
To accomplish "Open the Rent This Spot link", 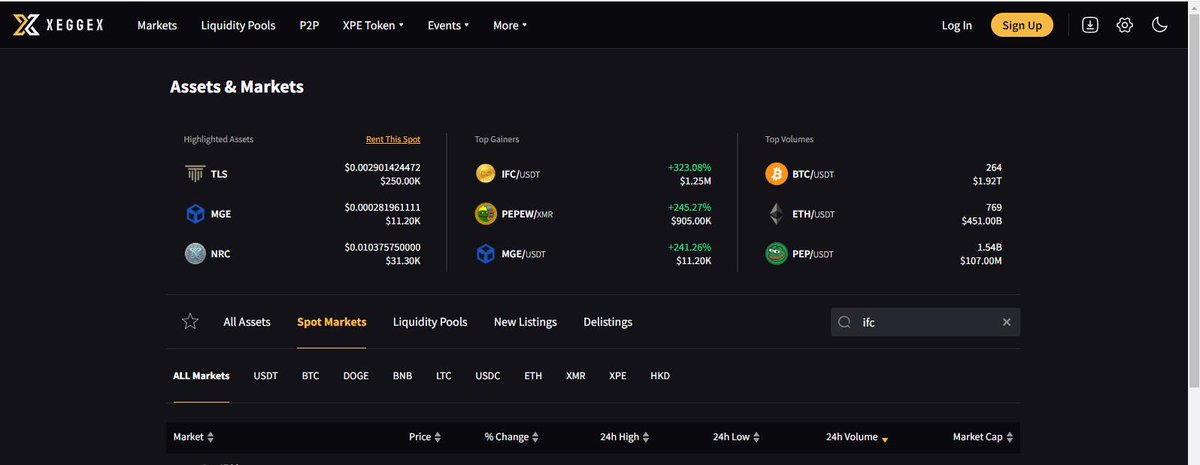I will pos(393,139).
